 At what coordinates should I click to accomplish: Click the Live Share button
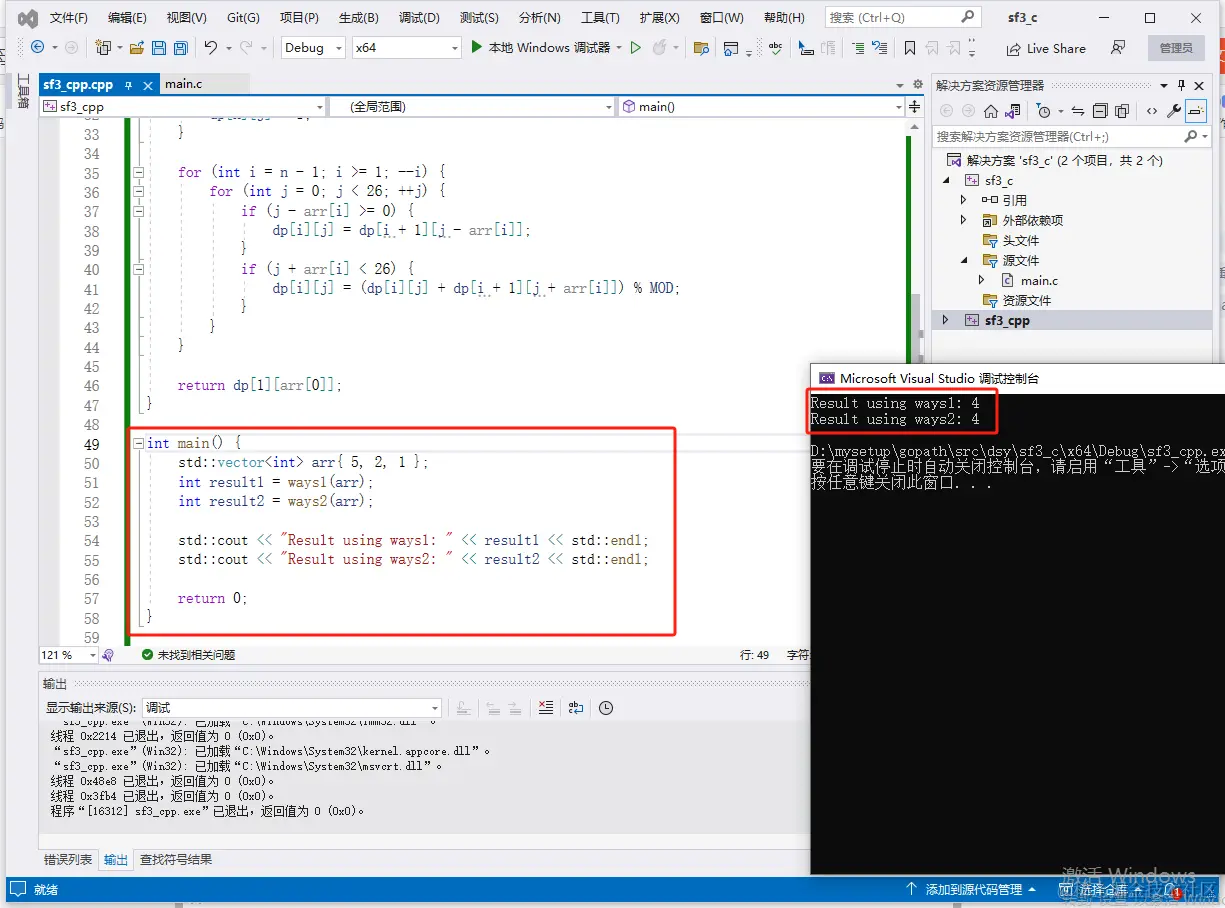coord(1046,48)
